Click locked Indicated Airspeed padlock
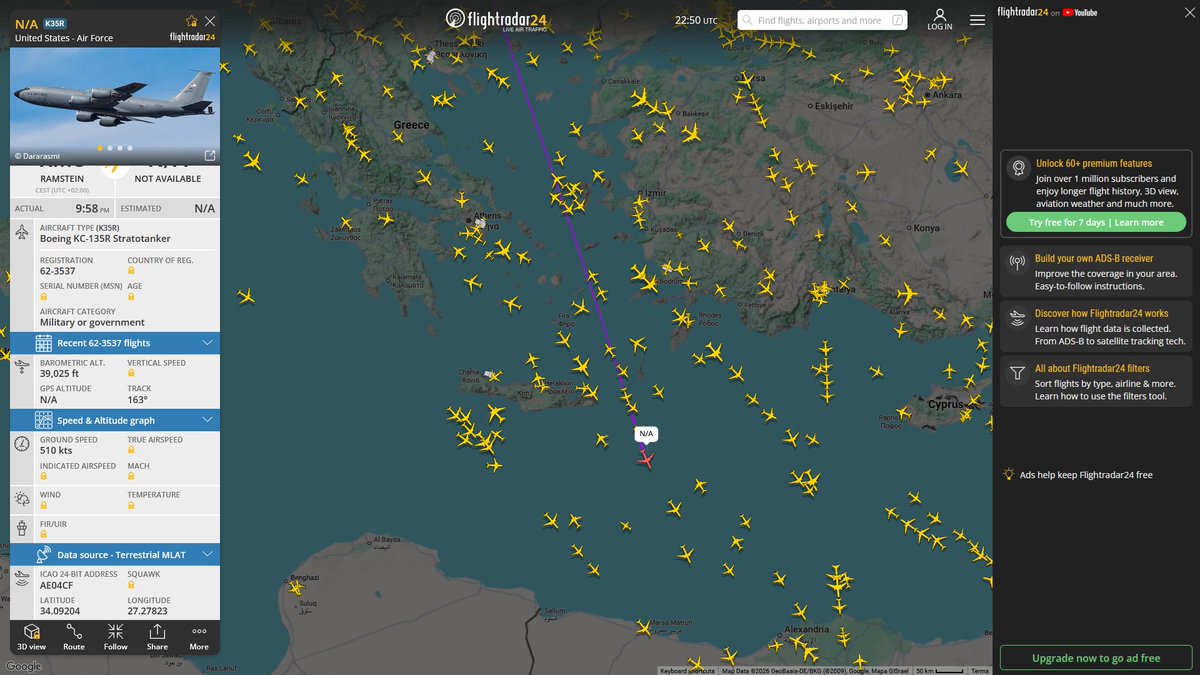 click(44, 477)
